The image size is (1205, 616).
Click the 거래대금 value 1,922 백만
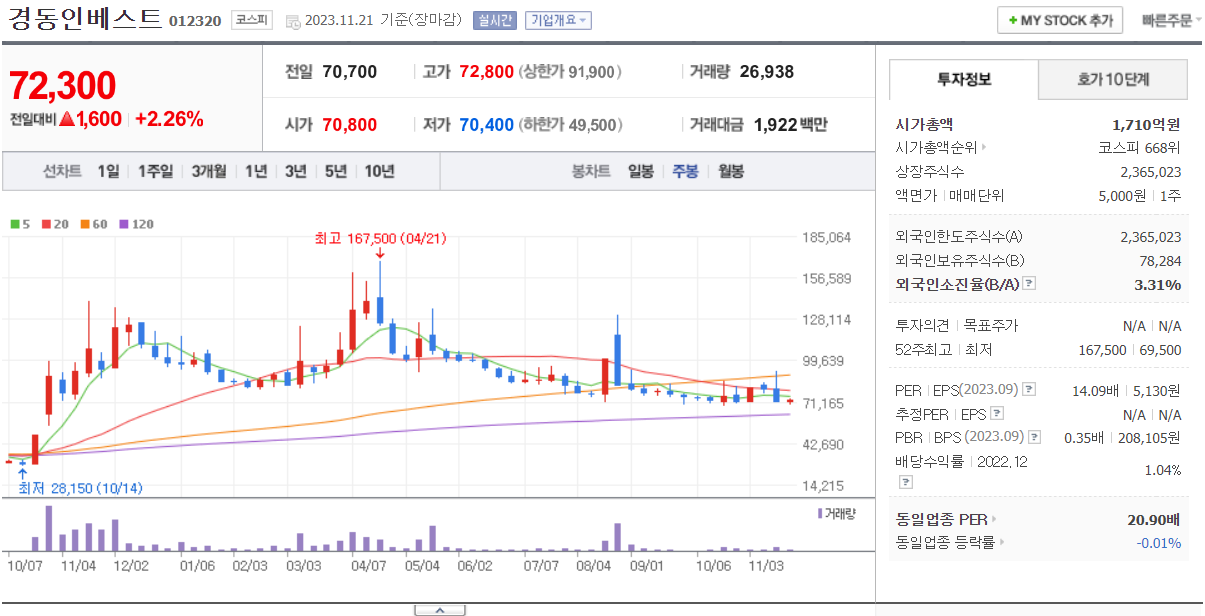point(791,125)
